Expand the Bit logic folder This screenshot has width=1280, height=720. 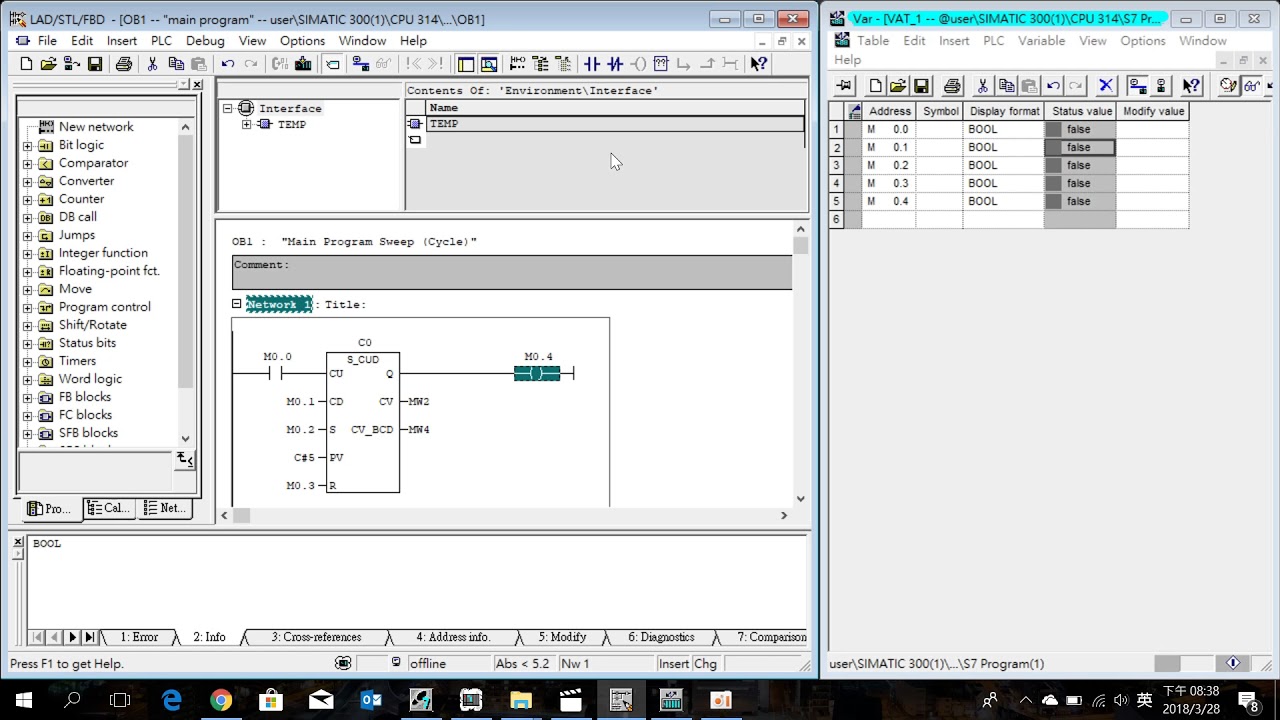click(x=27, y=146)
